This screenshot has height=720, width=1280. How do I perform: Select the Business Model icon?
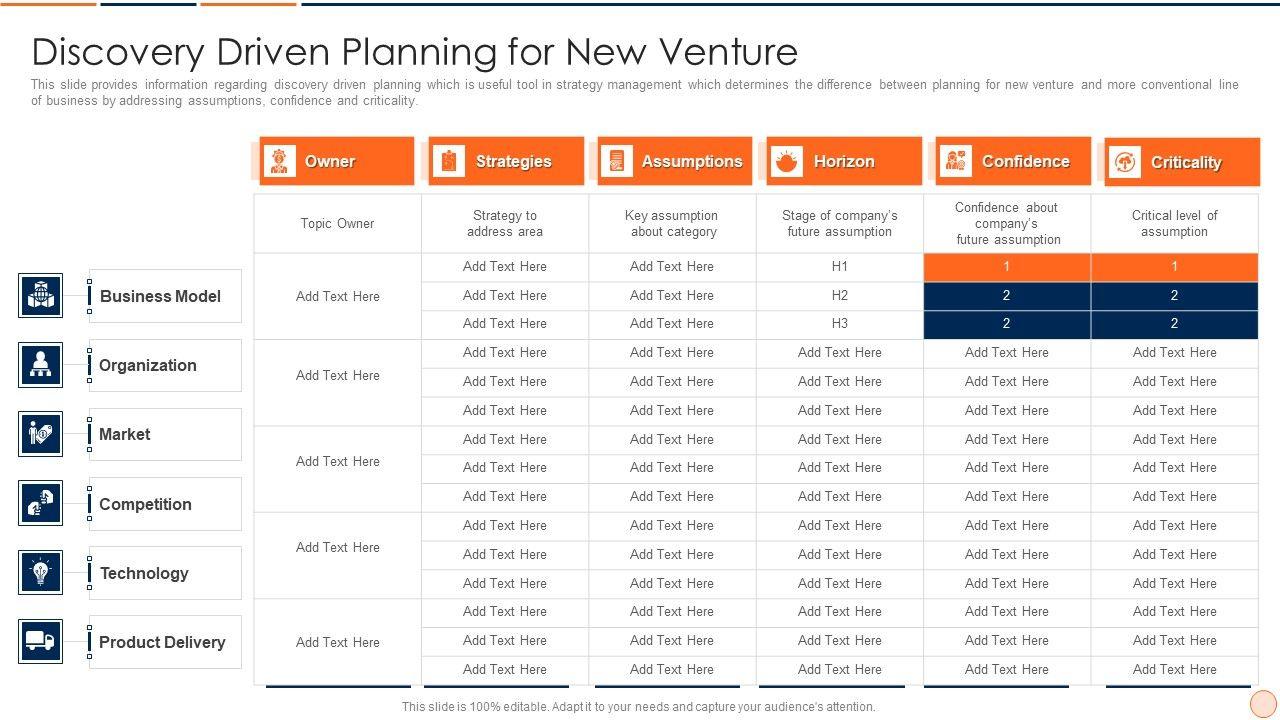(40, 296)
